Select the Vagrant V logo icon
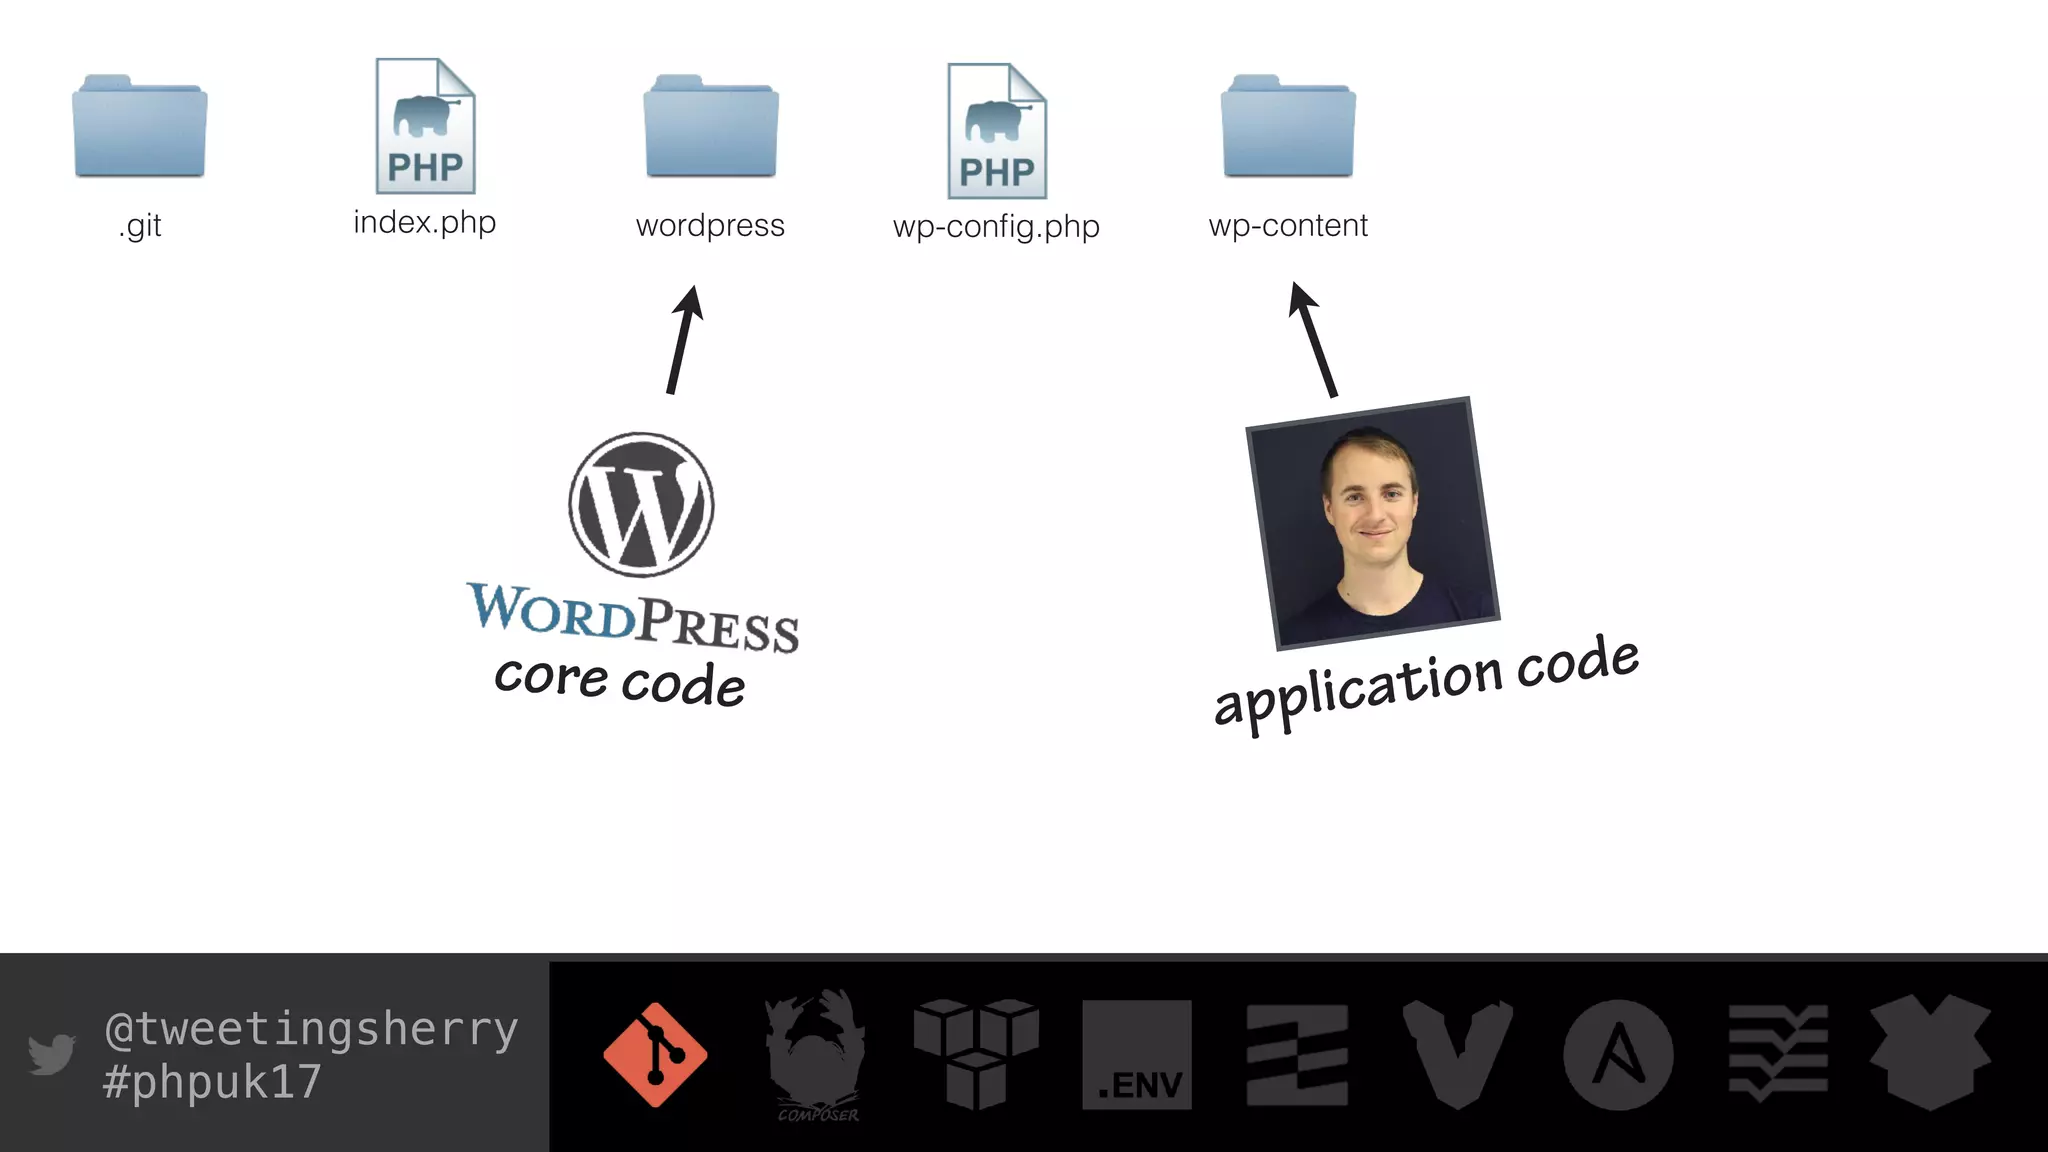The height and width of the screenshot is (1152, 2048). [1458, 1055]
